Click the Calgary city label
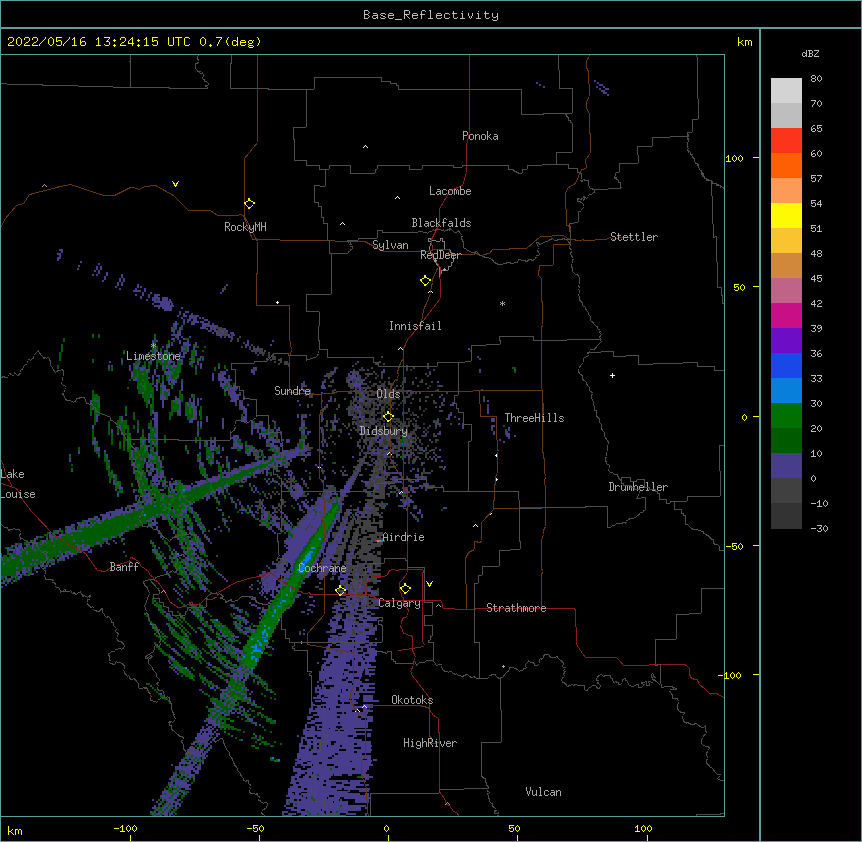 click(x=399, y=603)
